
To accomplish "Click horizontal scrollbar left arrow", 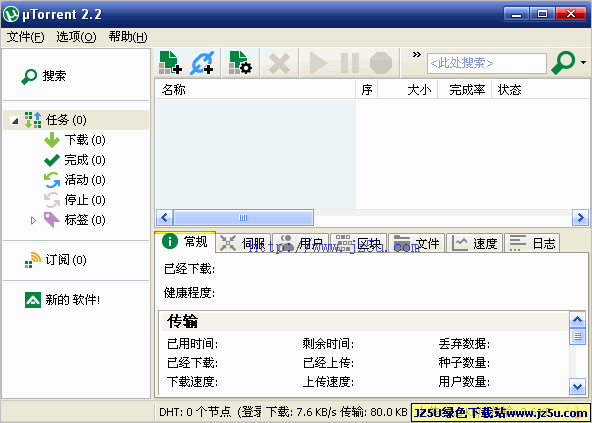I will pos(164,218).
